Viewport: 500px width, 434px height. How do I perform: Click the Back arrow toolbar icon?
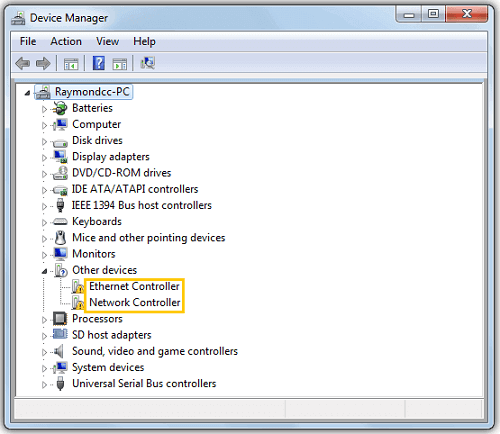pyautogui.click(x=23, y=63)
